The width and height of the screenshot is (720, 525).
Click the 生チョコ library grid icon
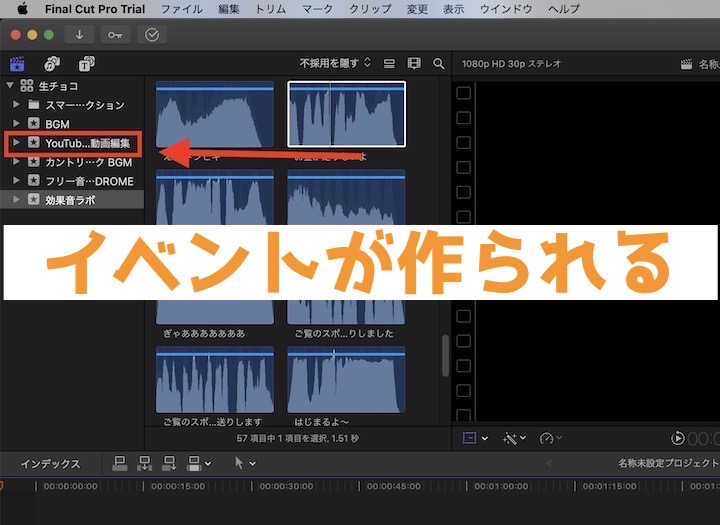click(27, 85)
